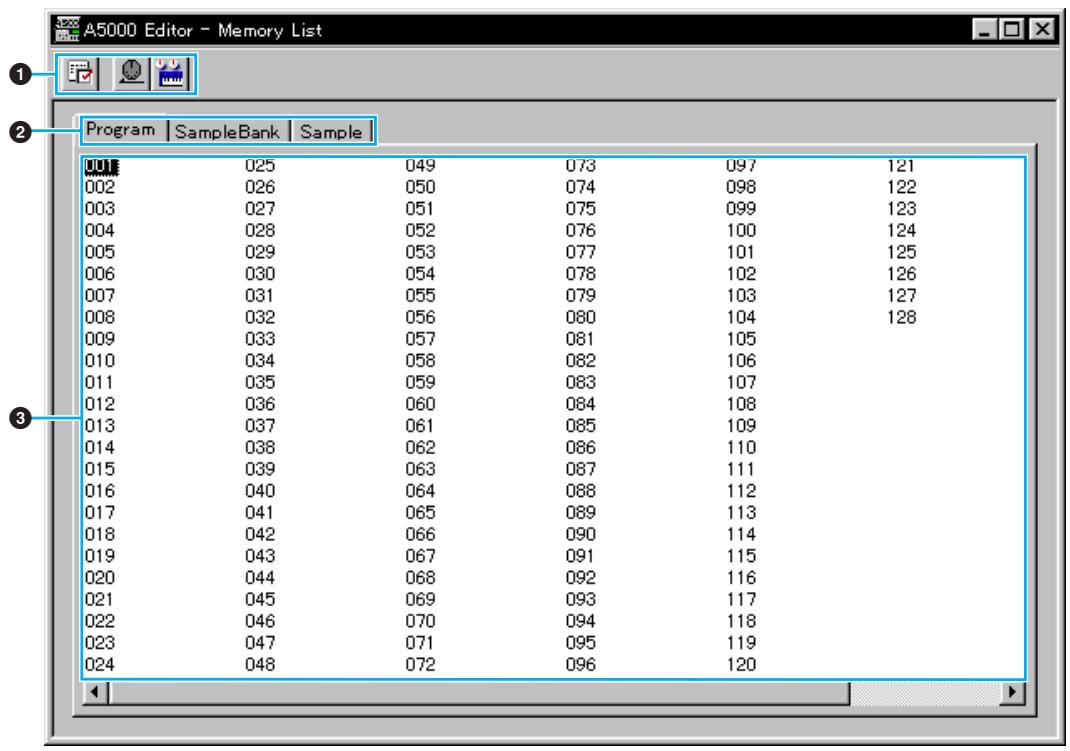Select program 061
1070x751 pixels.
420,426
